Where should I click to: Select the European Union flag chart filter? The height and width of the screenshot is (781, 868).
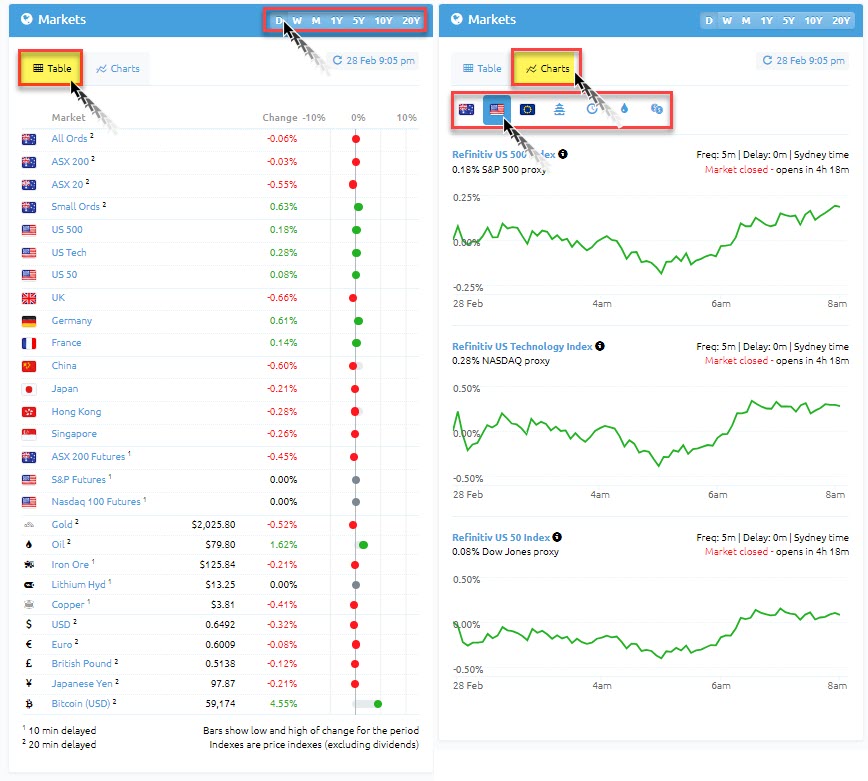point(528,109)
